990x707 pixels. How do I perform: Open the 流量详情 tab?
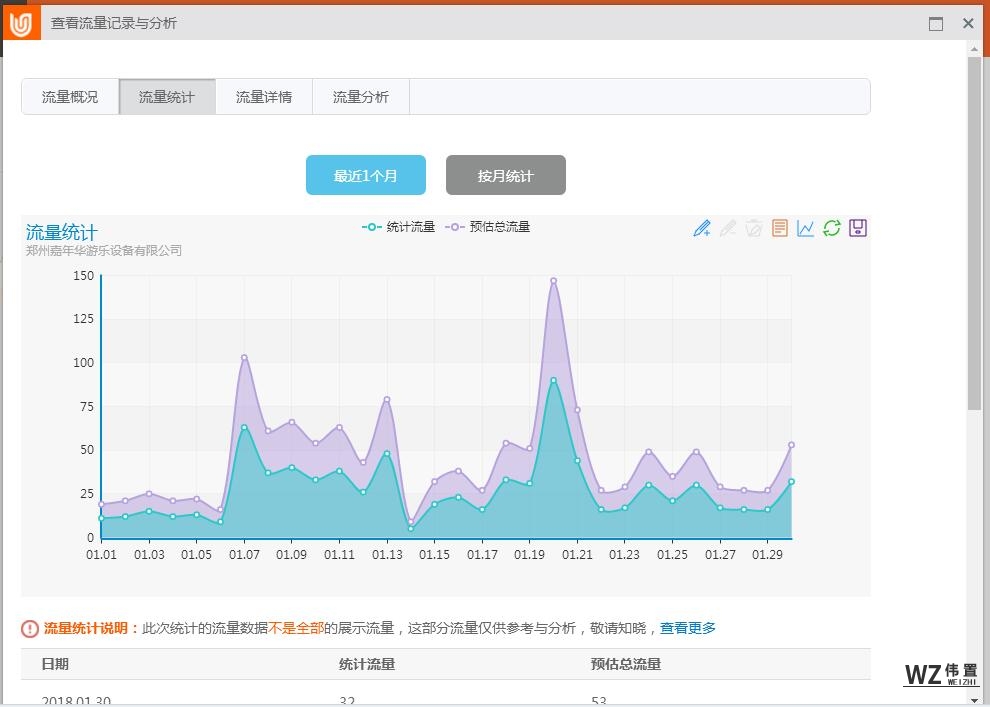264,97
